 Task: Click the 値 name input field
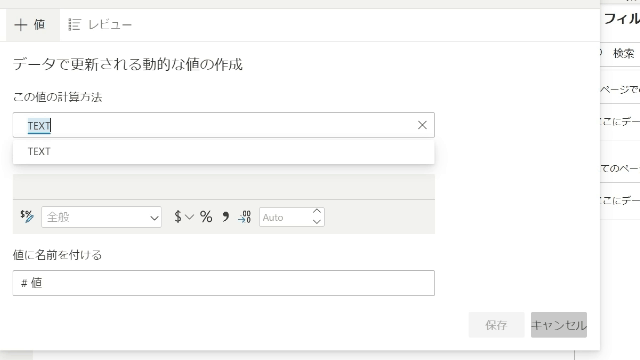(224, 283)
